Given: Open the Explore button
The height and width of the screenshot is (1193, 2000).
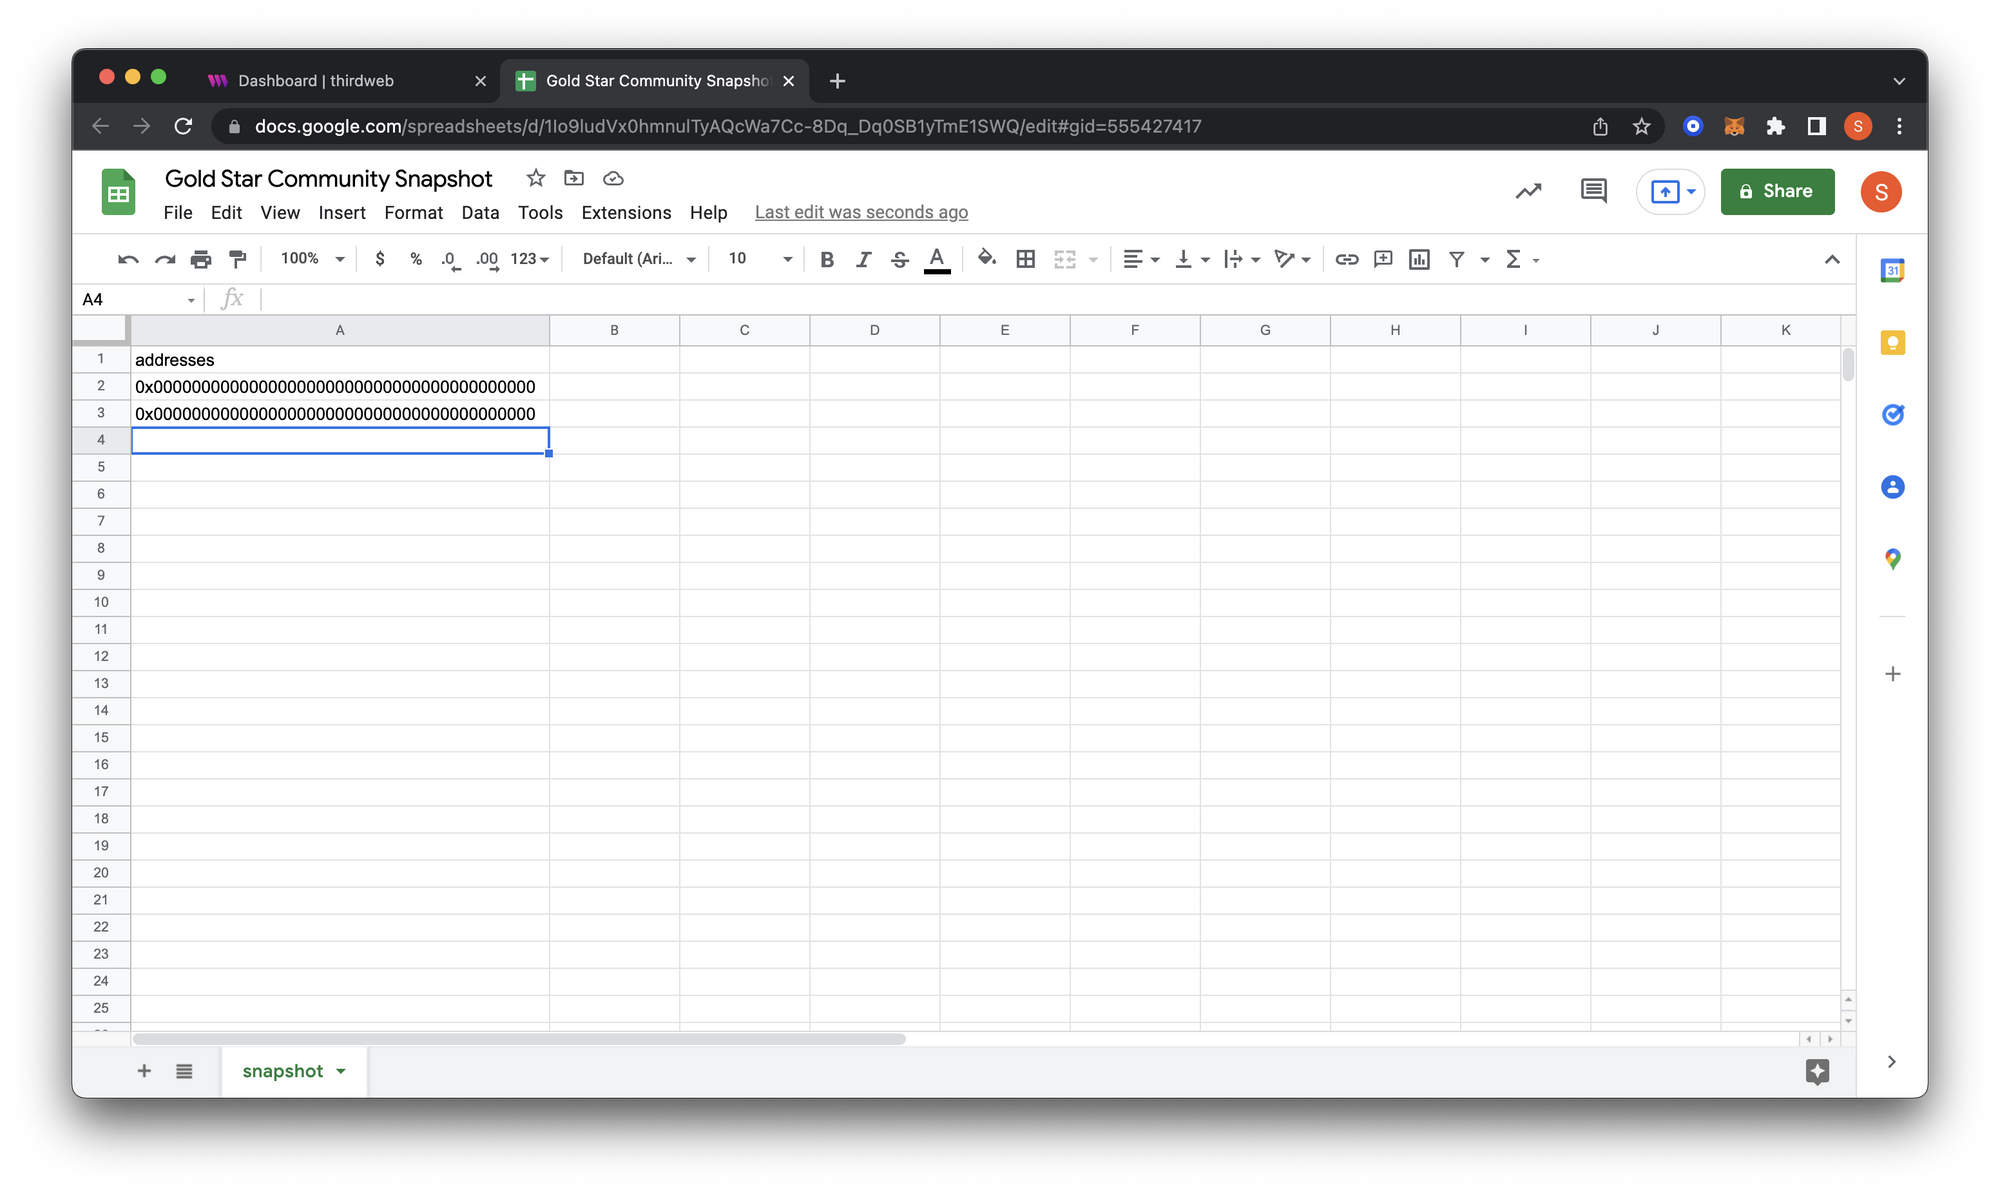Looking at the screenshot, I should click(x=1817, y=1072).
